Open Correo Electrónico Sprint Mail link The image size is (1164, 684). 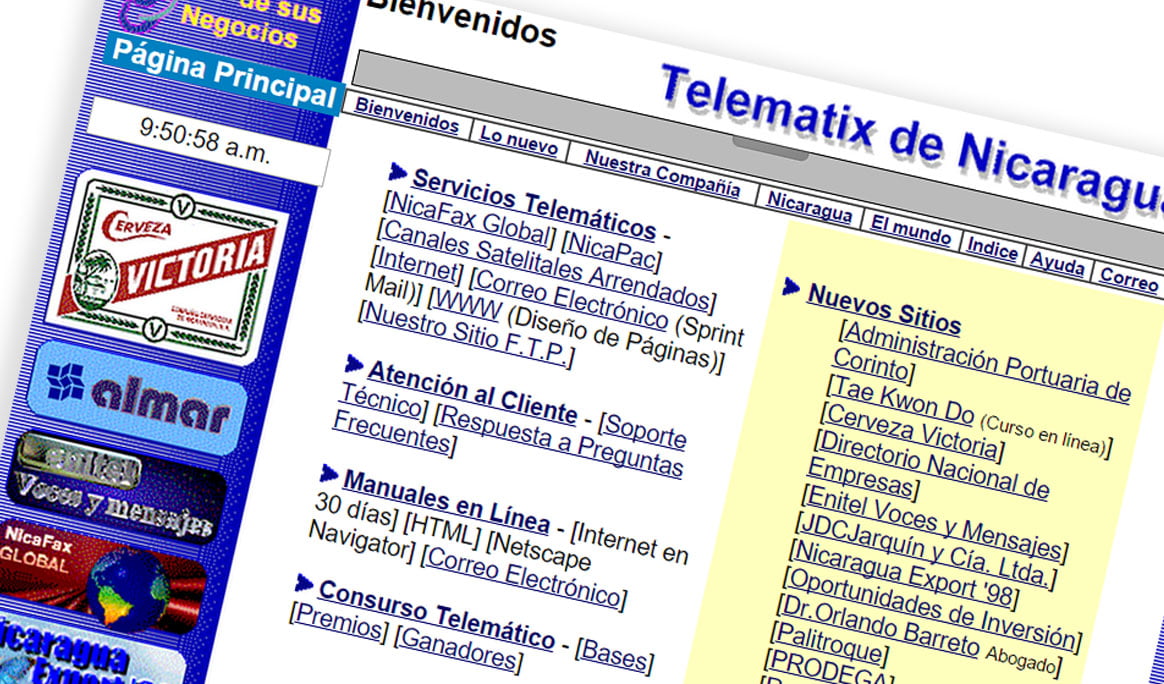click(572, 299)
